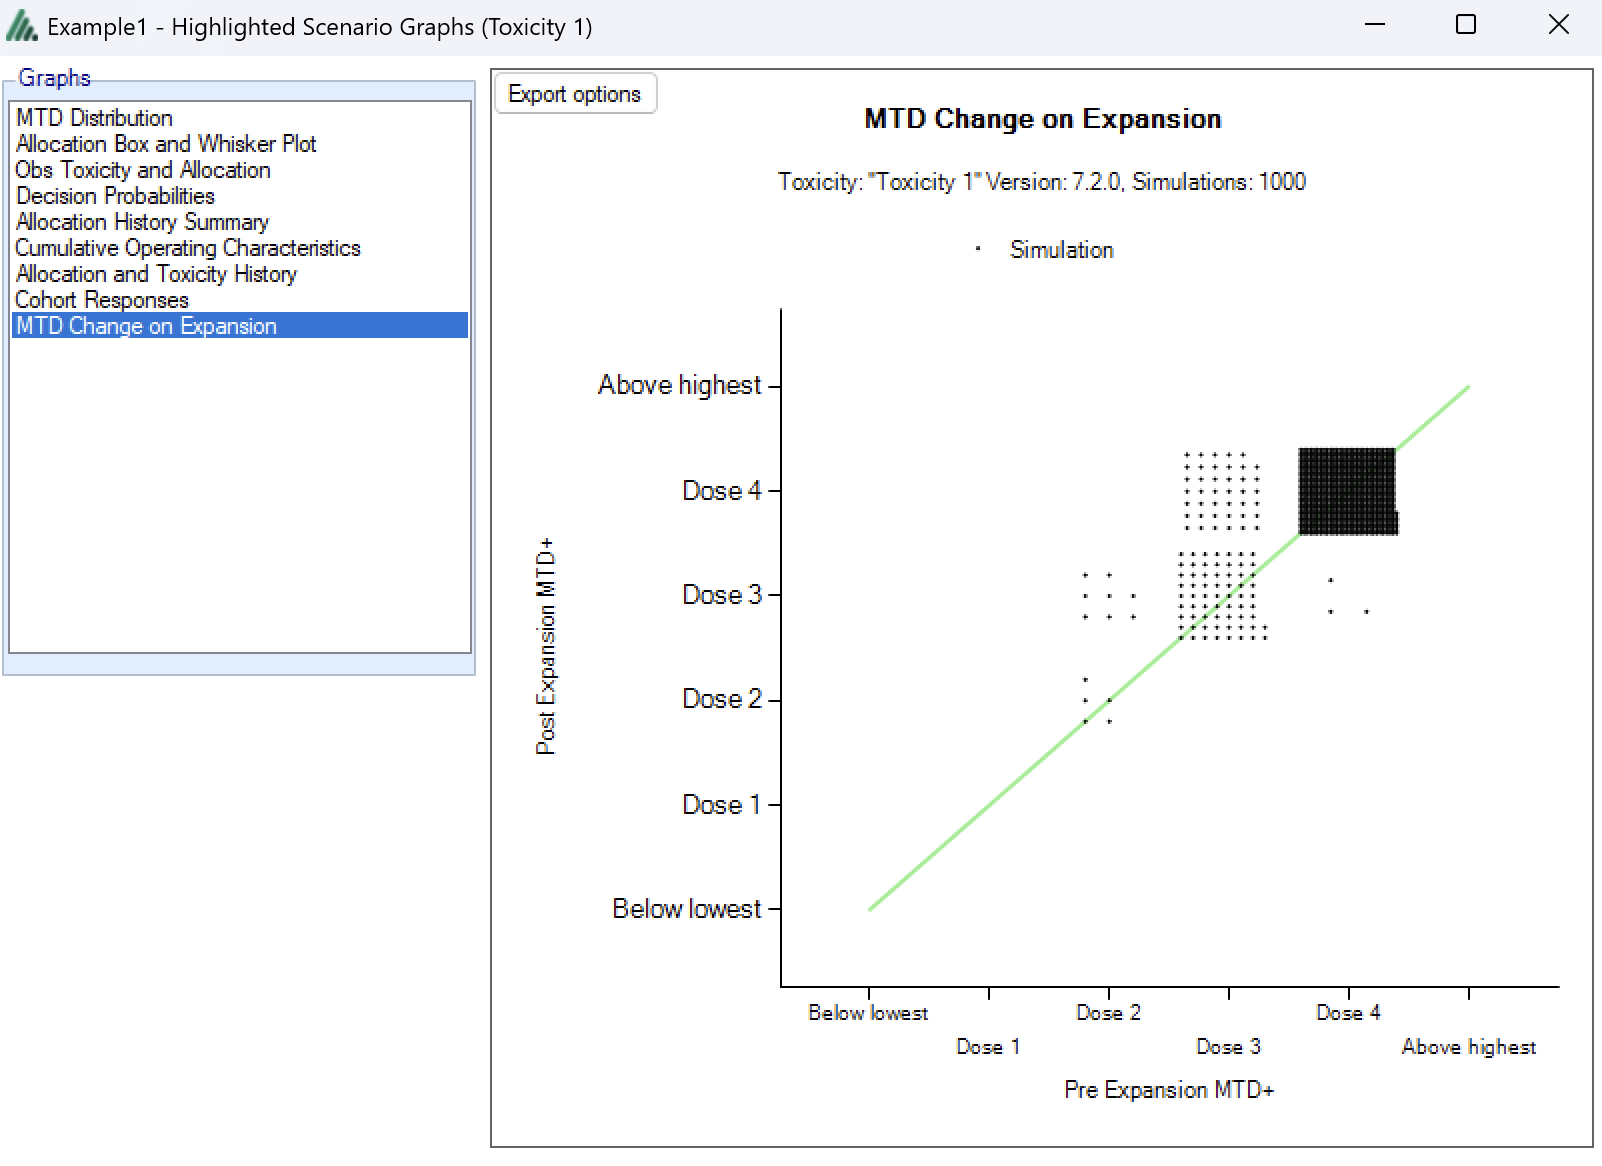Select Decision Probabilities from the graph list
The image size is (1602, 1166).
(116, 196)
